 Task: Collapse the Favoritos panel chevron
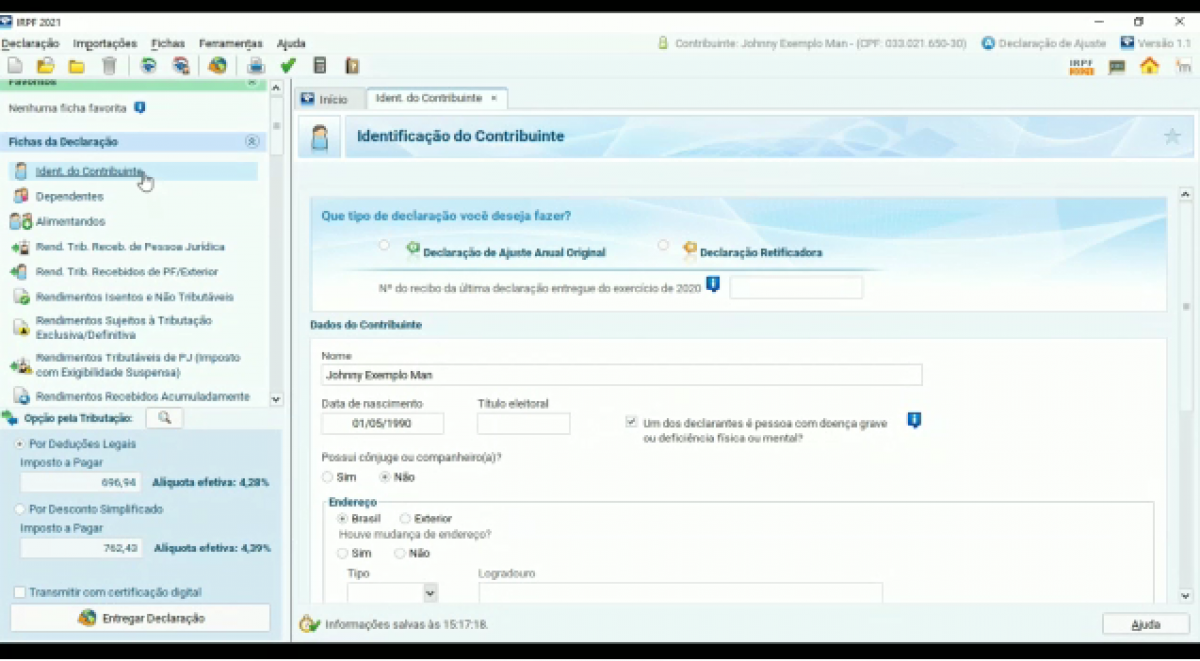(252, 84)
